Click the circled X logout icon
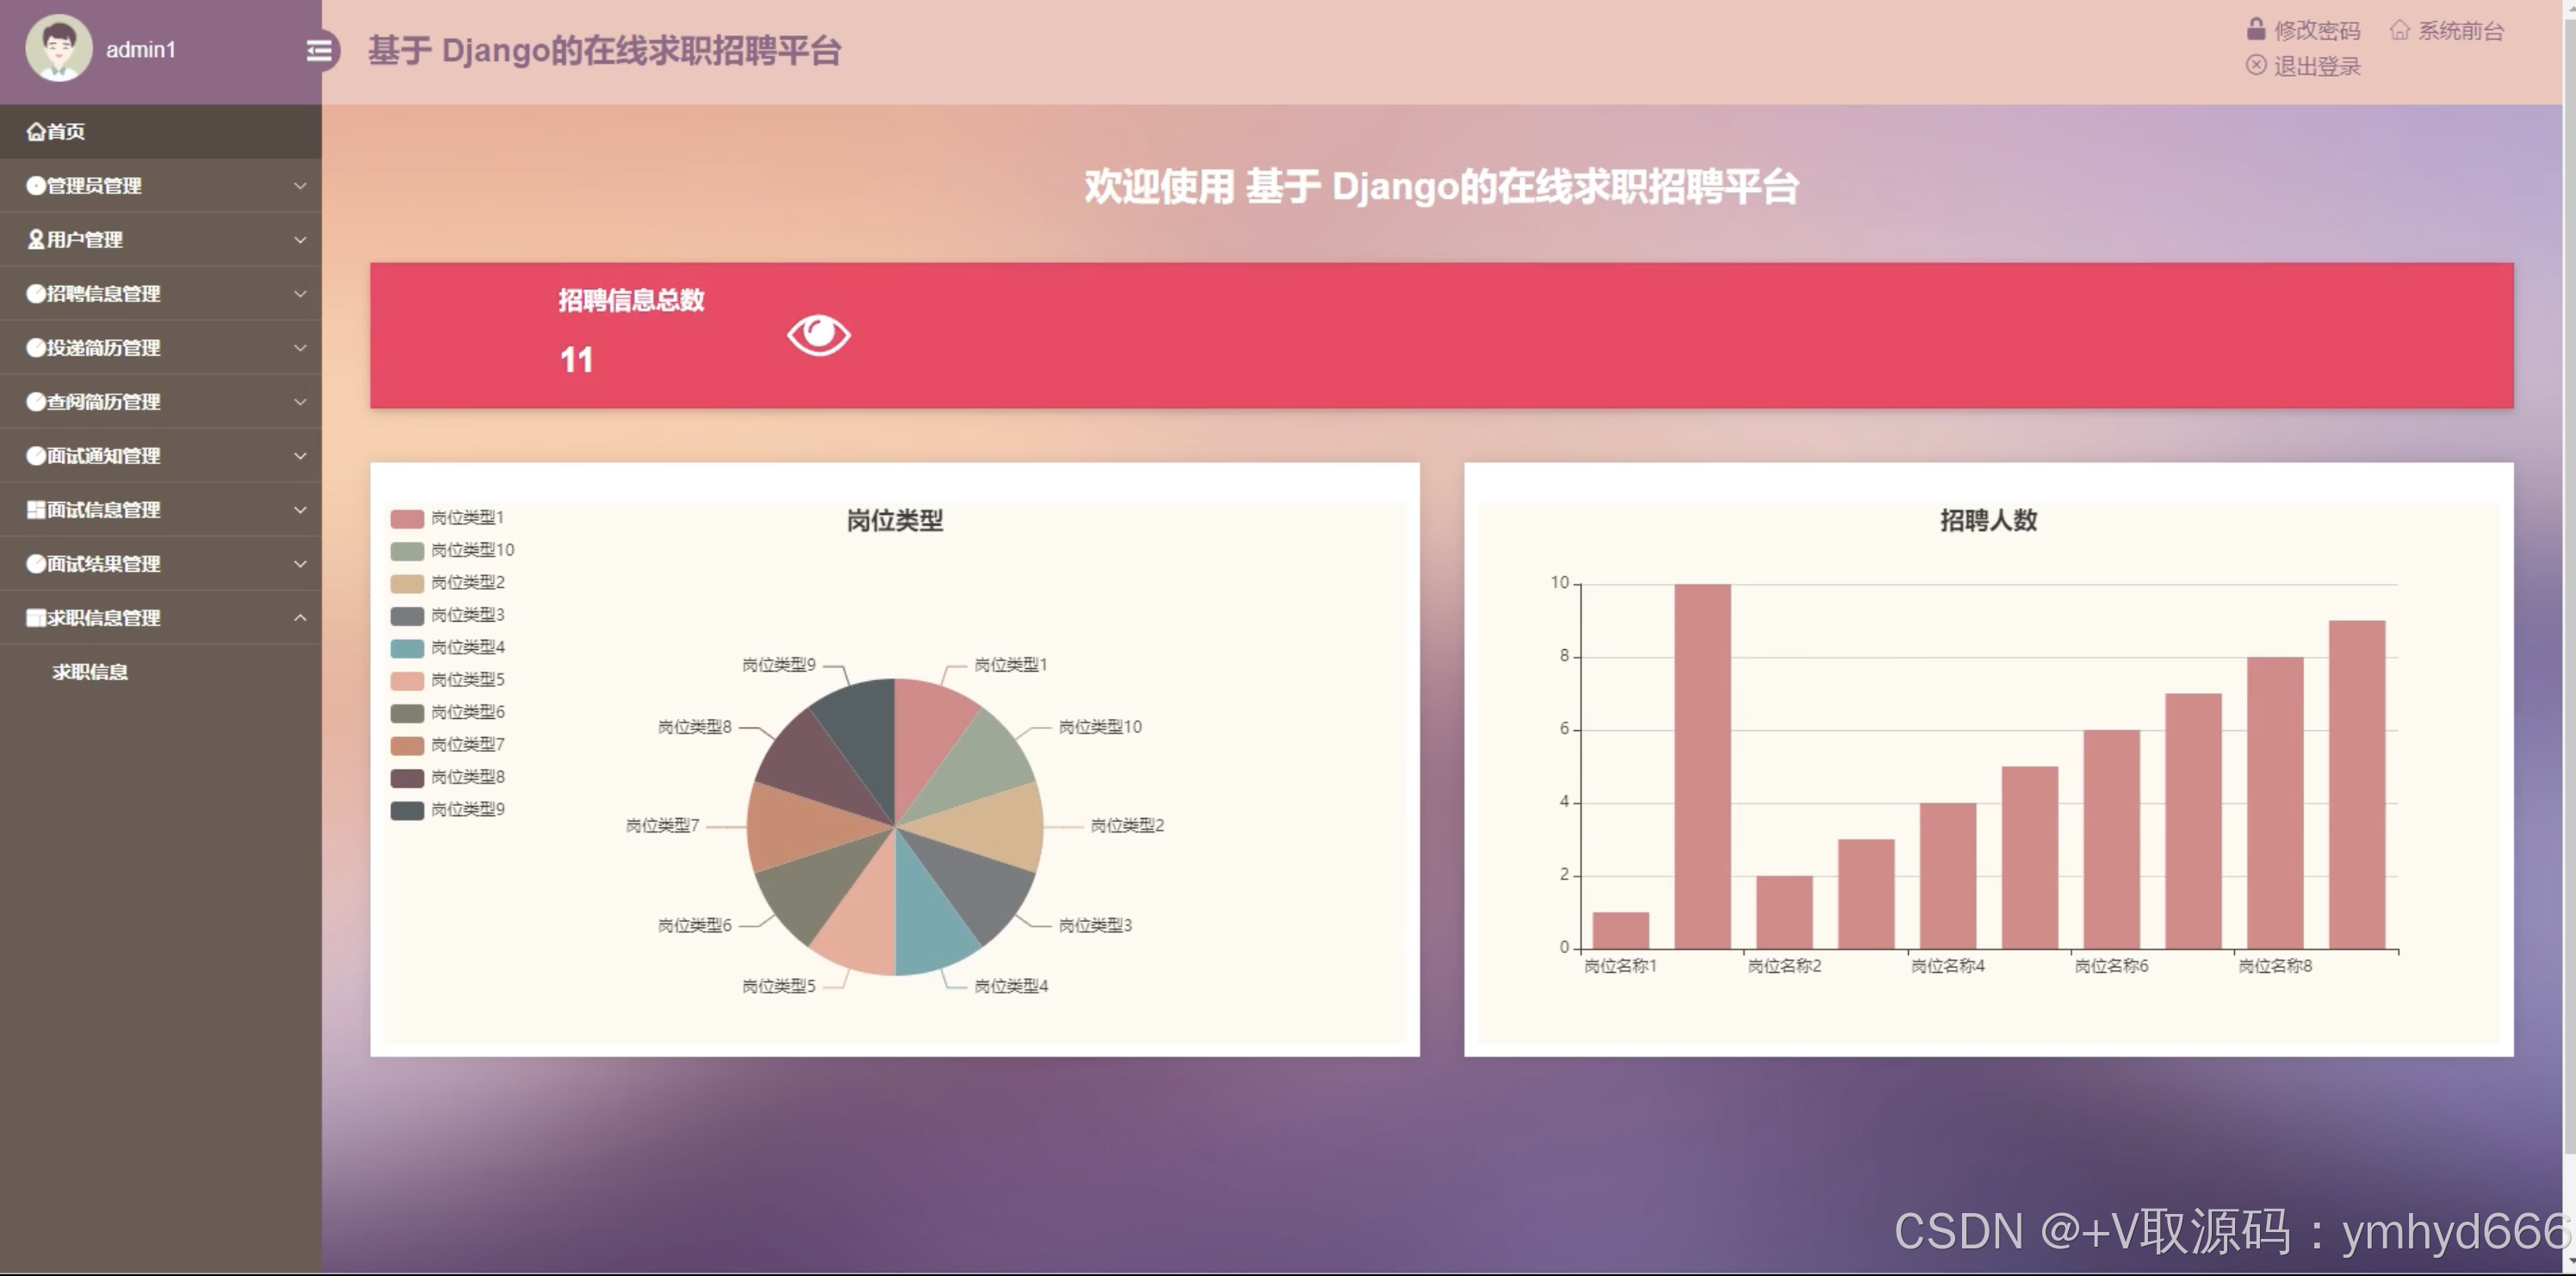2576x1276 pixels. pyautogui.click(x=2255, y=65)
